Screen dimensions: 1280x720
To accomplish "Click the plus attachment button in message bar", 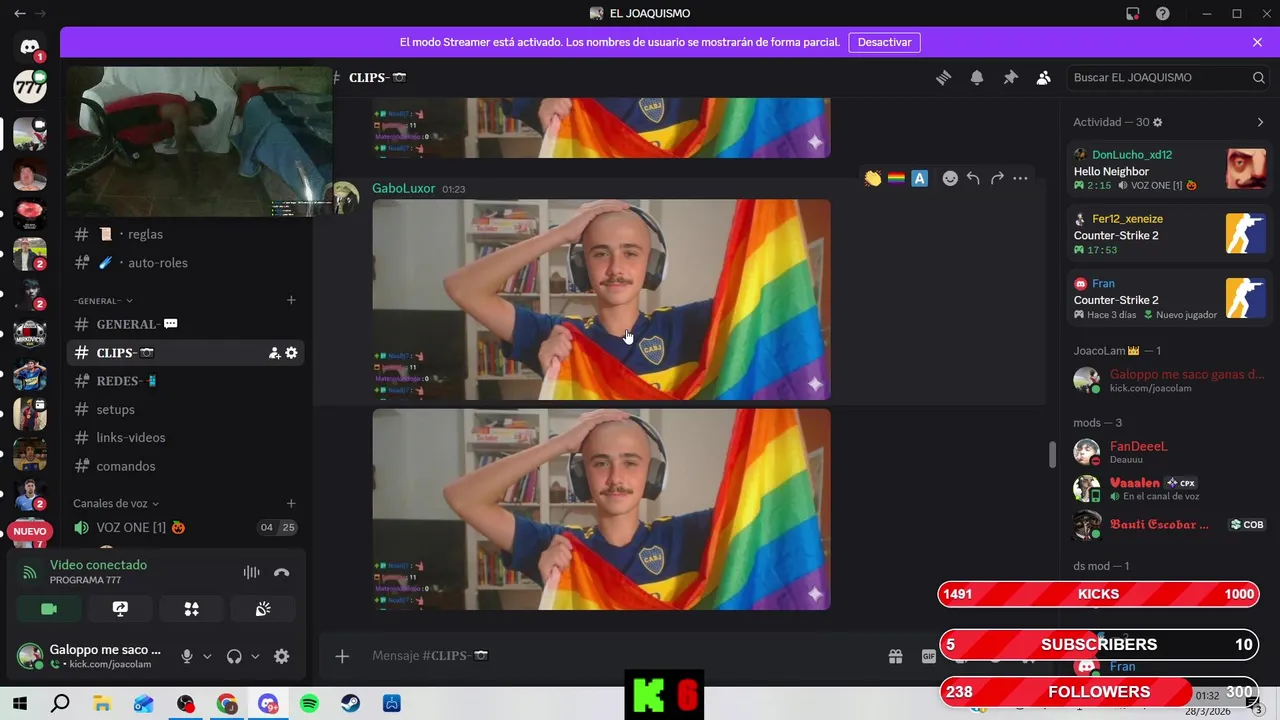I will [x=342, y=656].
